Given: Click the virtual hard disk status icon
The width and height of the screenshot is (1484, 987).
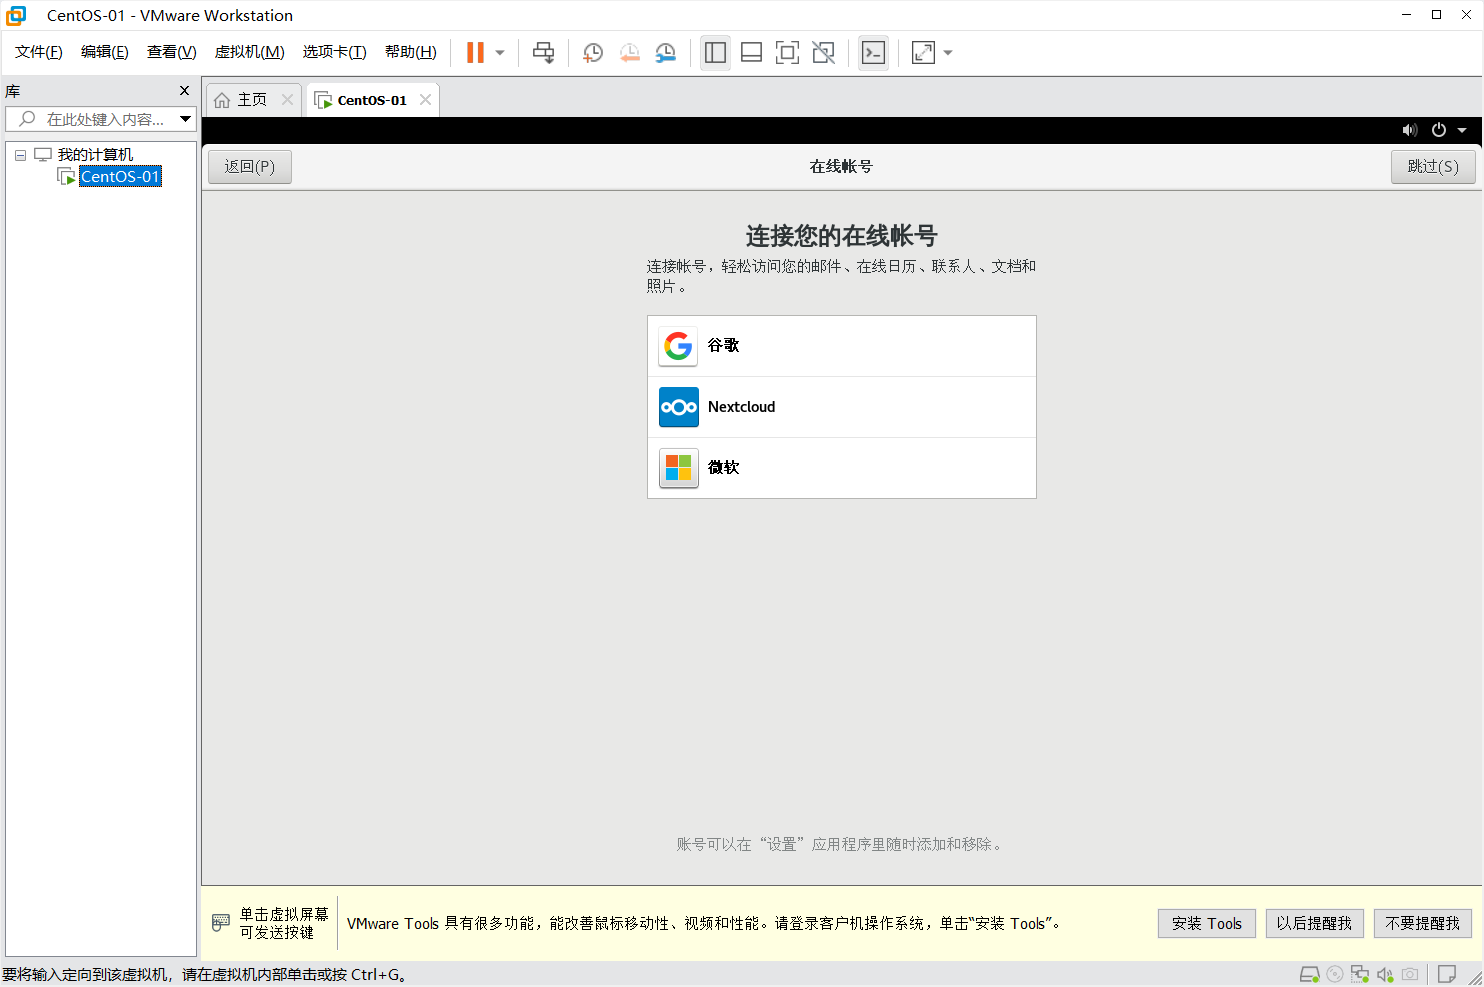Looking at the screenshot, I should pyautogui.click(x=1309, y=973).
